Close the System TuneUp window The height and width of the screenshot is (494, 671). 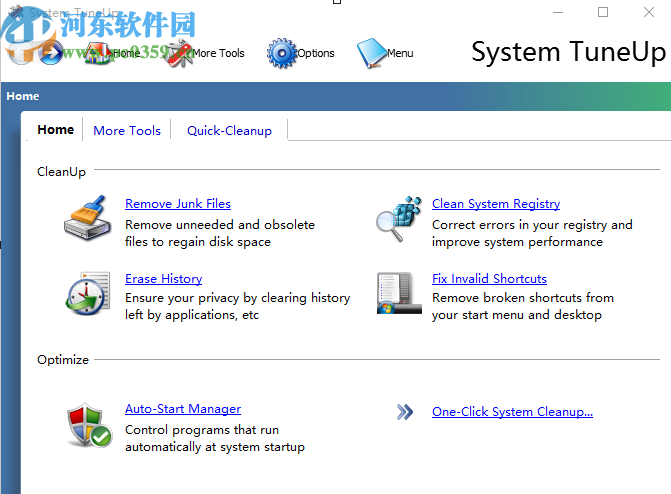point(649,12)
